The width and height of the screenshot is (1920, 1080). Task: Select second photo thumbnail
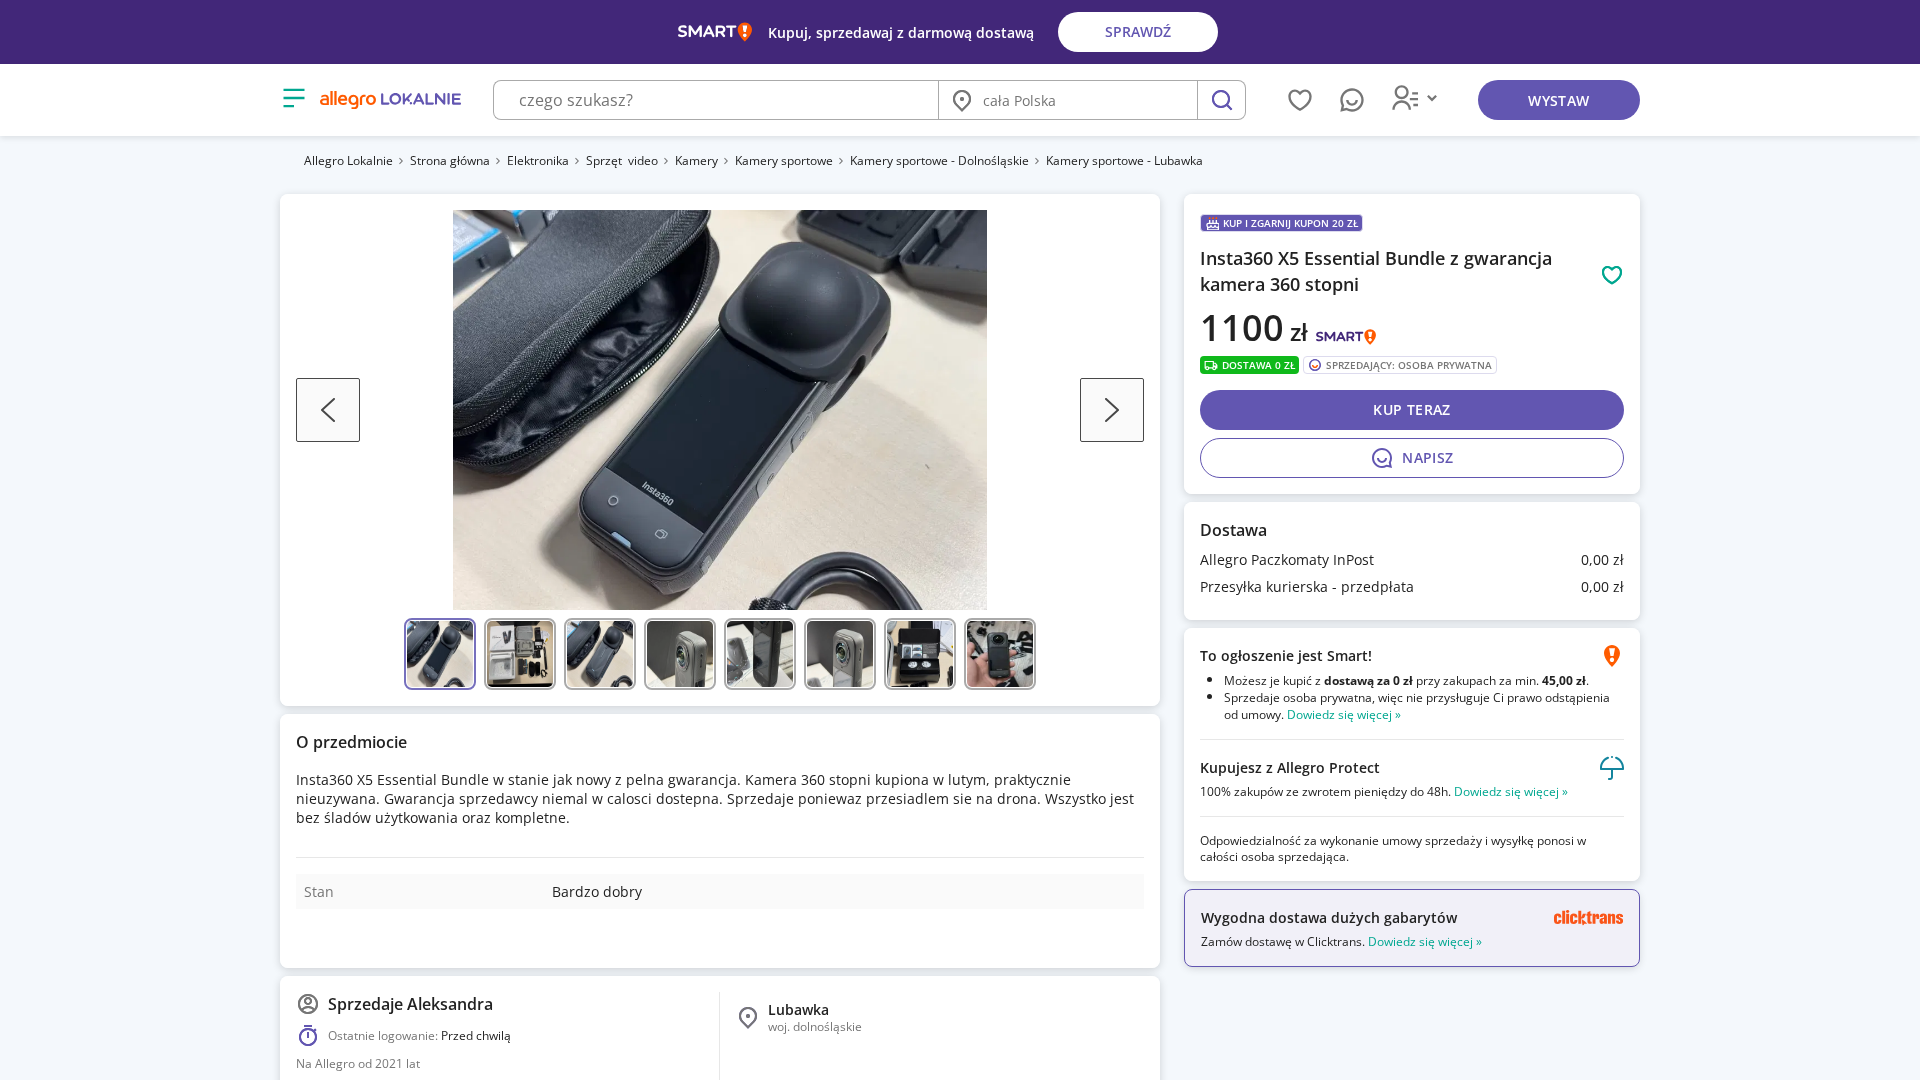click(x=520, y=654)
